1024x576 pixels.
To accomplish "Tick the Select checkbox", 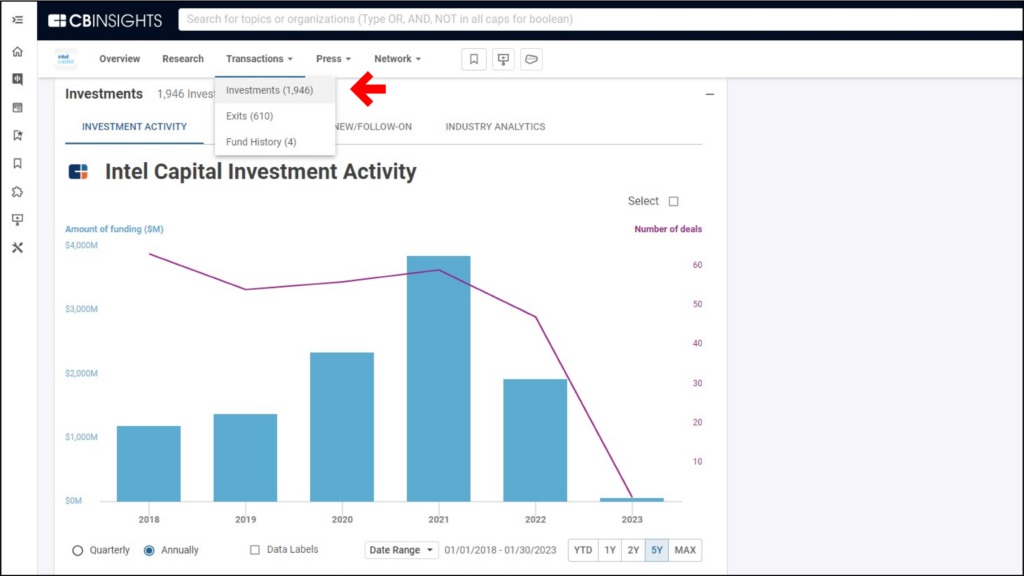I will point(673,201).
